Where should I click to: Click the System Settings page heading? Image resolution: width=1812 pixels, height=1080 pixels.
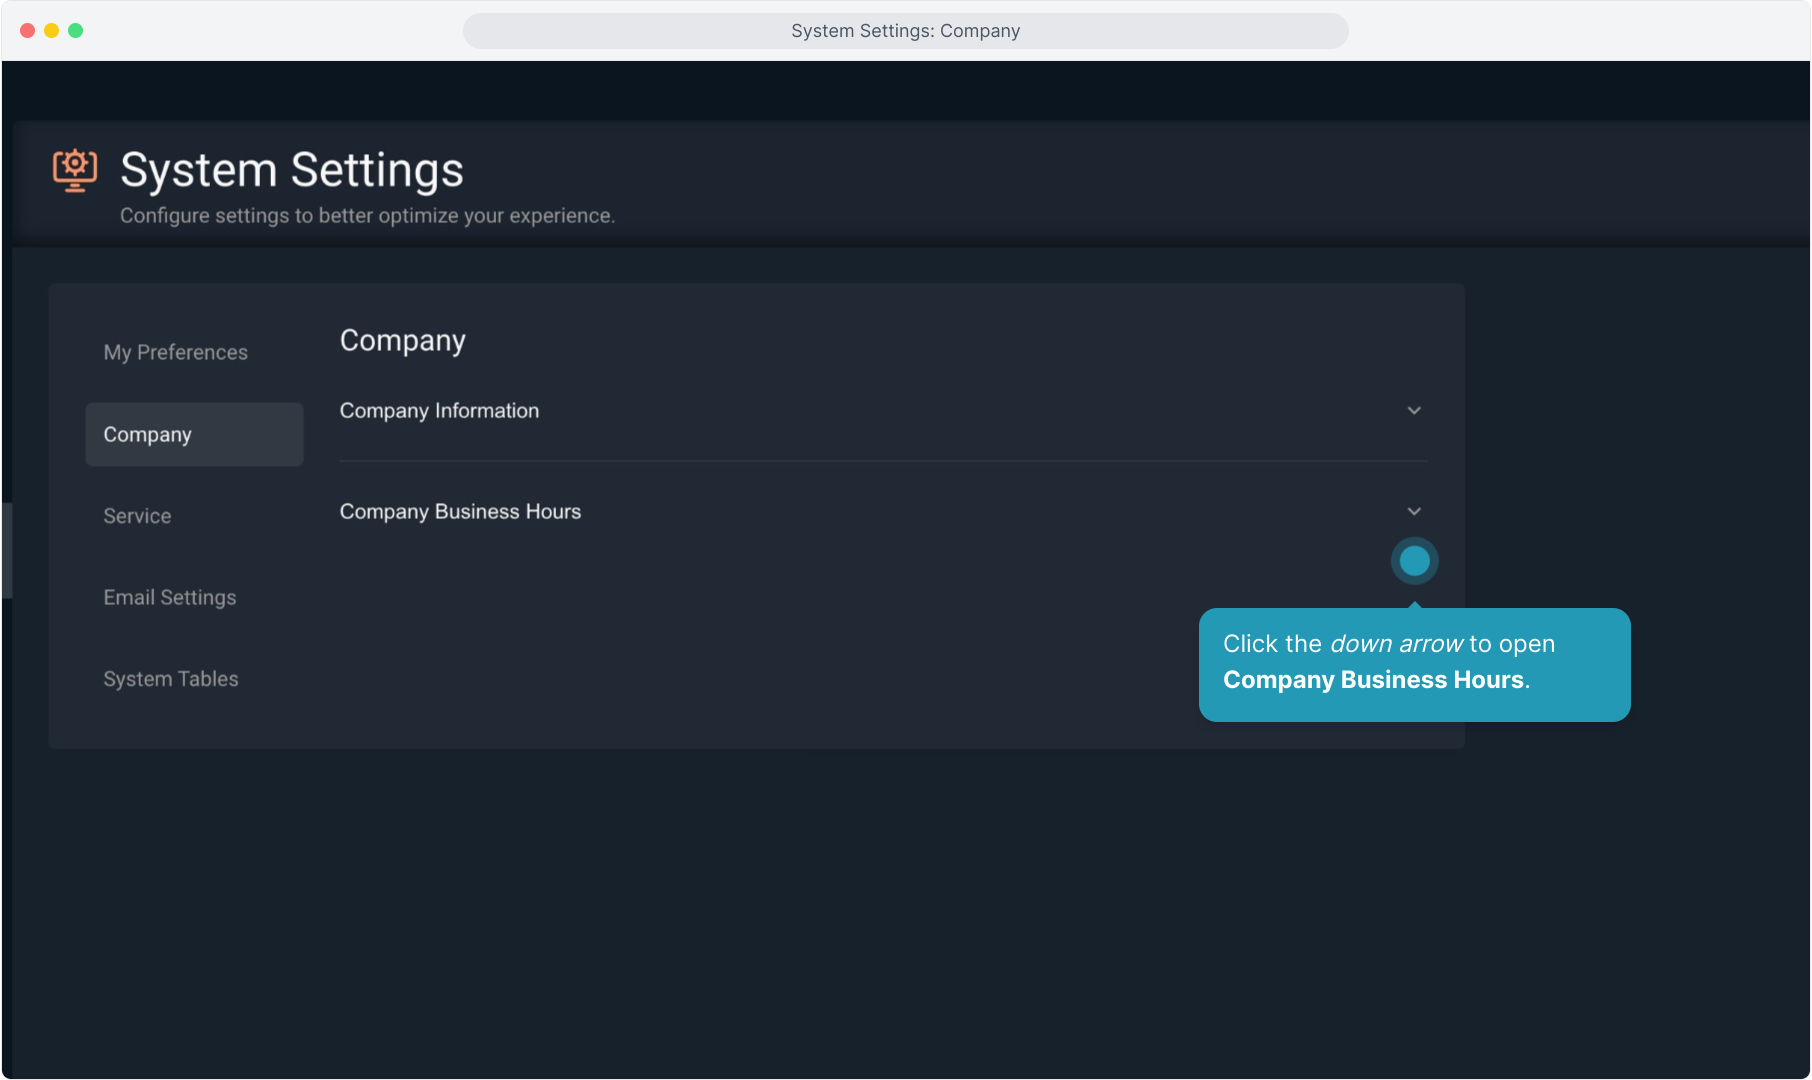point(291,170)
